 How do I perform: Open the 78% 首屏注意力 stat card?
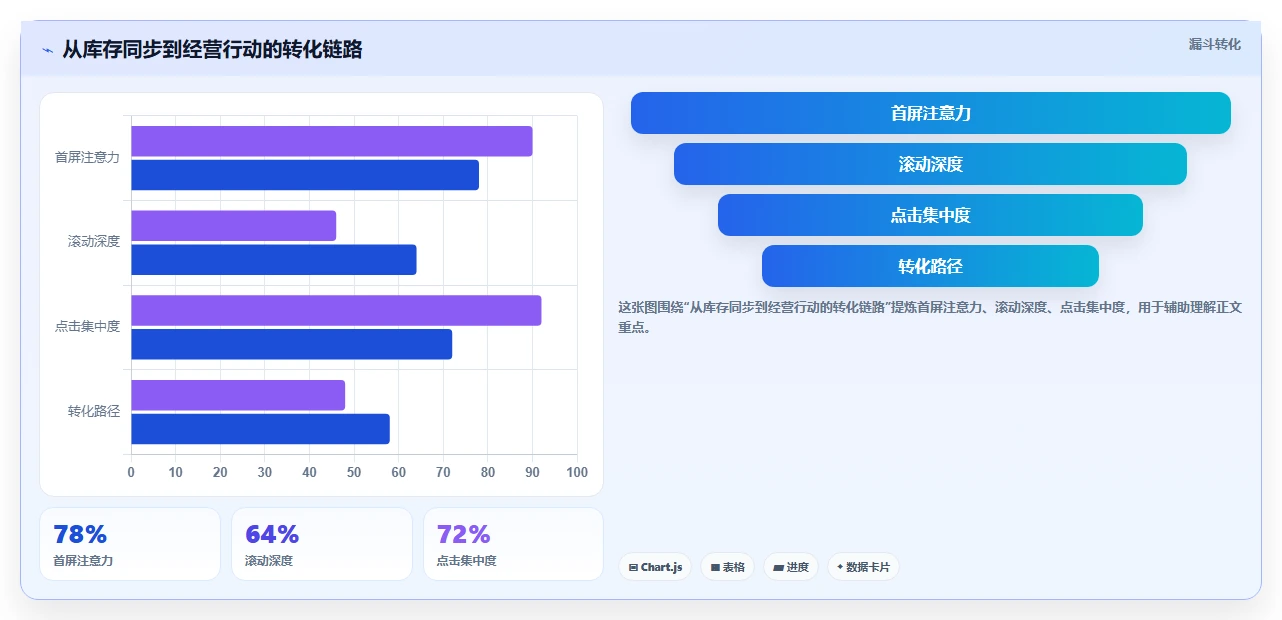tap(130, 544)
